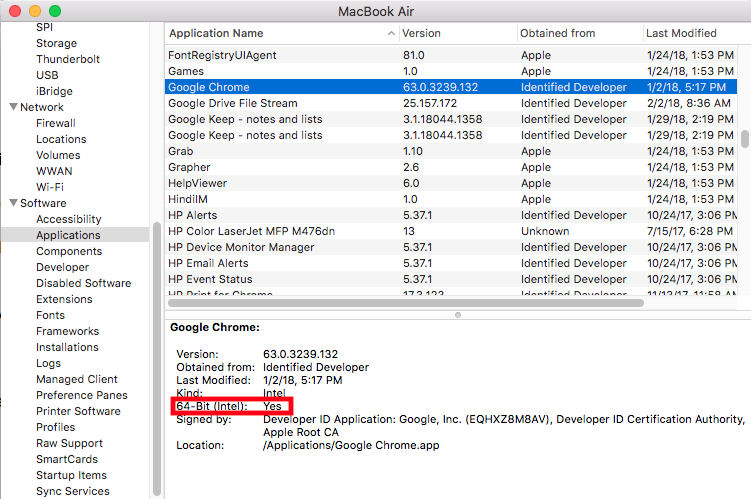
Task: Open Printer Software in the sidebar
Action: pyautogui.click(x=78, y=411)
